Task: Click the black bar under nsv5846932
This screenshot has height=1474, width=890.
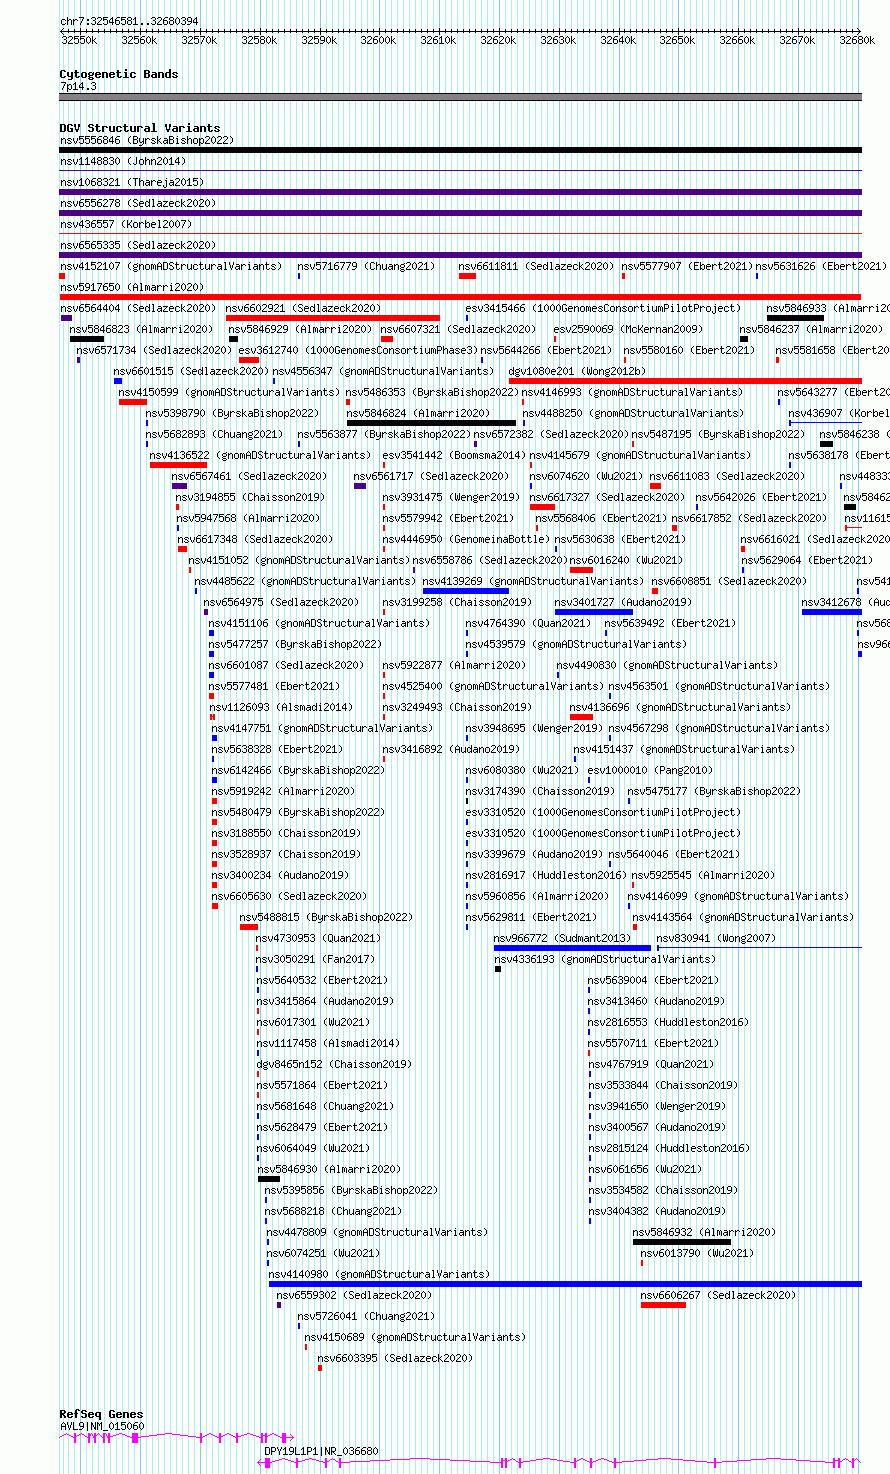Action: click(x=682, y=1242)
